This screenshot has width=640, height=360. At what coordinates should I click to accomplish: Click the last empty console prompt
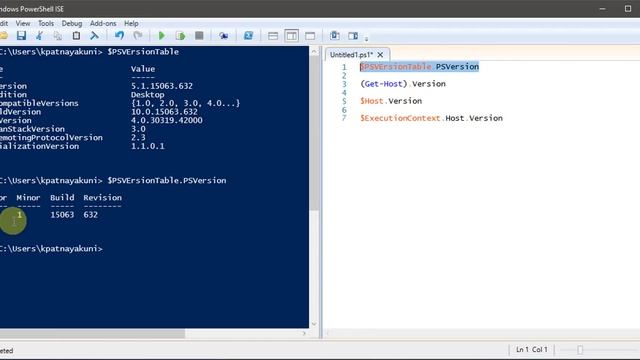[x=51, y=249]
